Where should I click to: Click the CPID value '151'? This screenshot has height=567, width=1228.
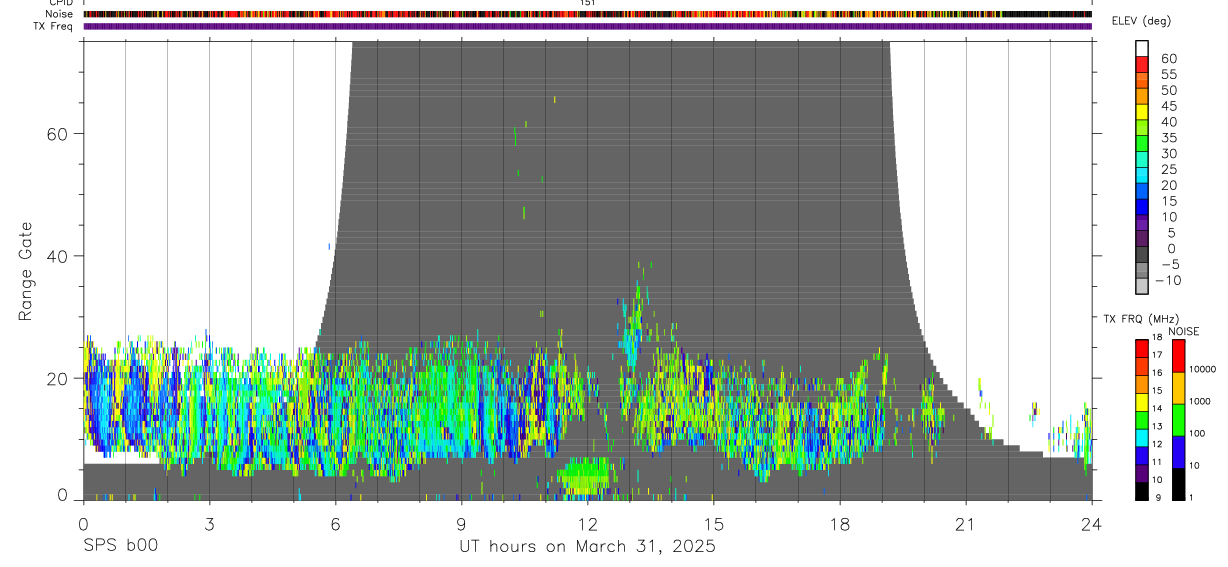click(x=589, y=3)
